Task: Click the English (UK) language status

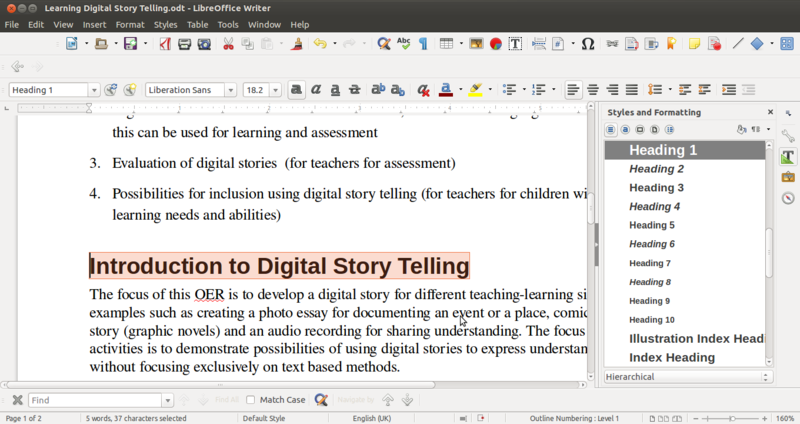Action: click(x=371, y=418)
